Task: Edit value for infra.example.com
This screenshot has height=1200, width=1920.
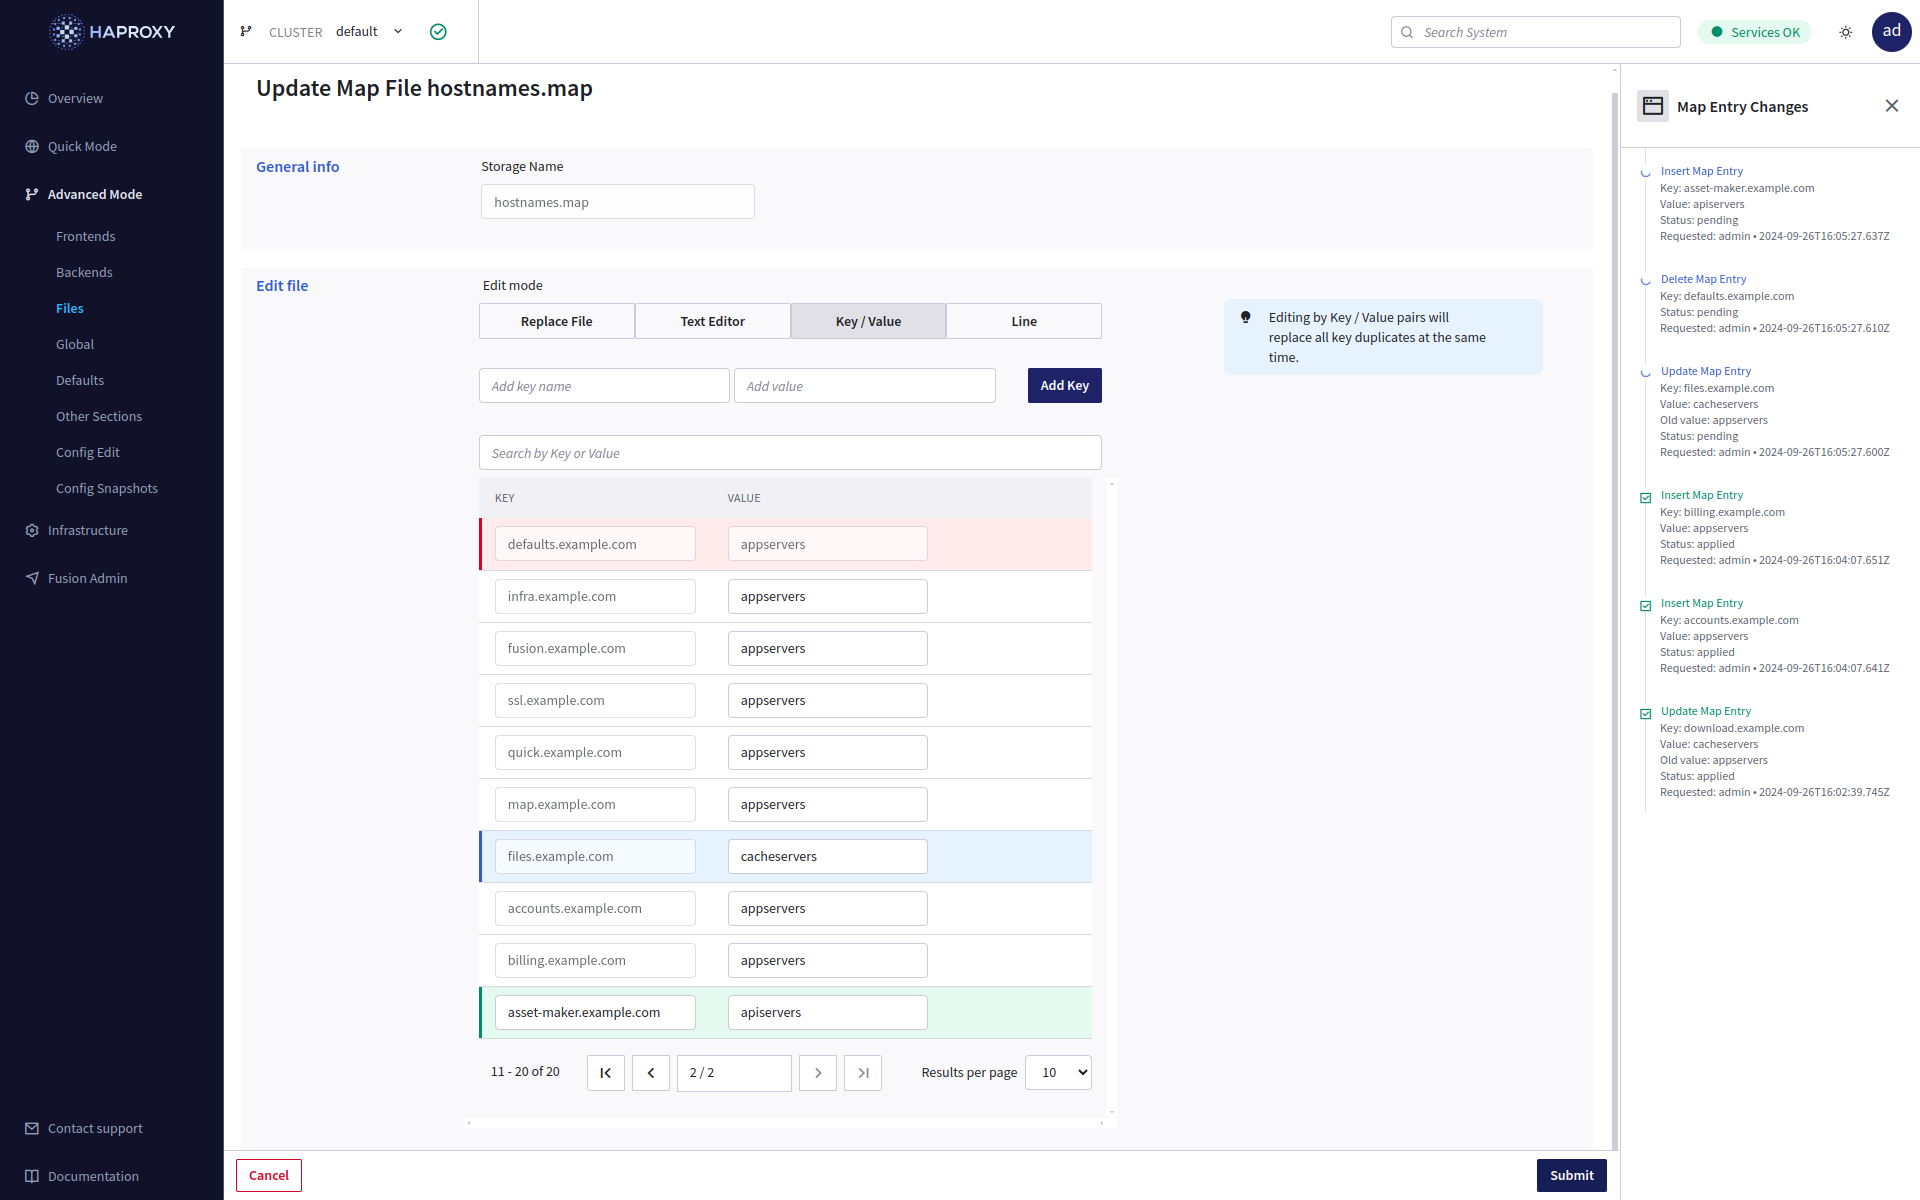Action: 828,597
